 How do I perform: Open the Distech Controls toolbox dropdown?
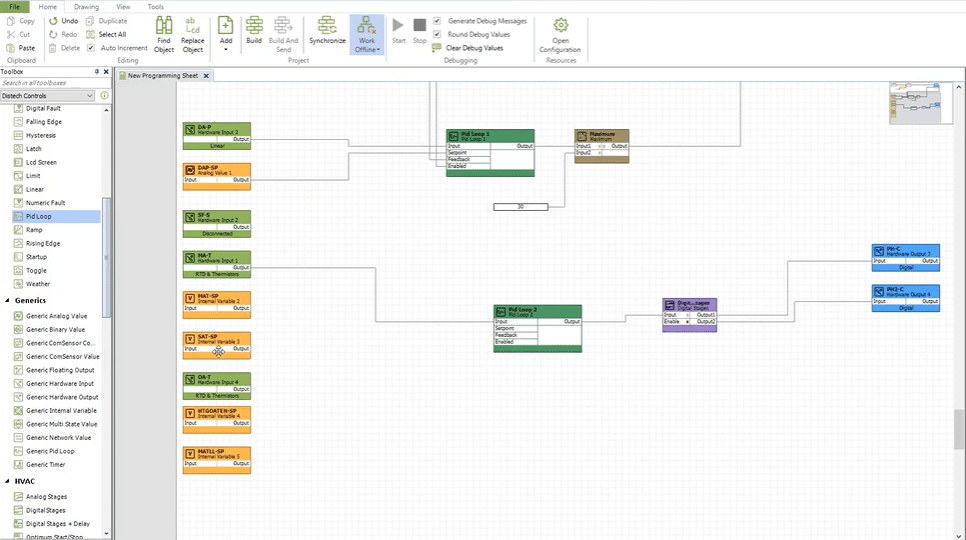pyautogui.click(x=47, y=95)
